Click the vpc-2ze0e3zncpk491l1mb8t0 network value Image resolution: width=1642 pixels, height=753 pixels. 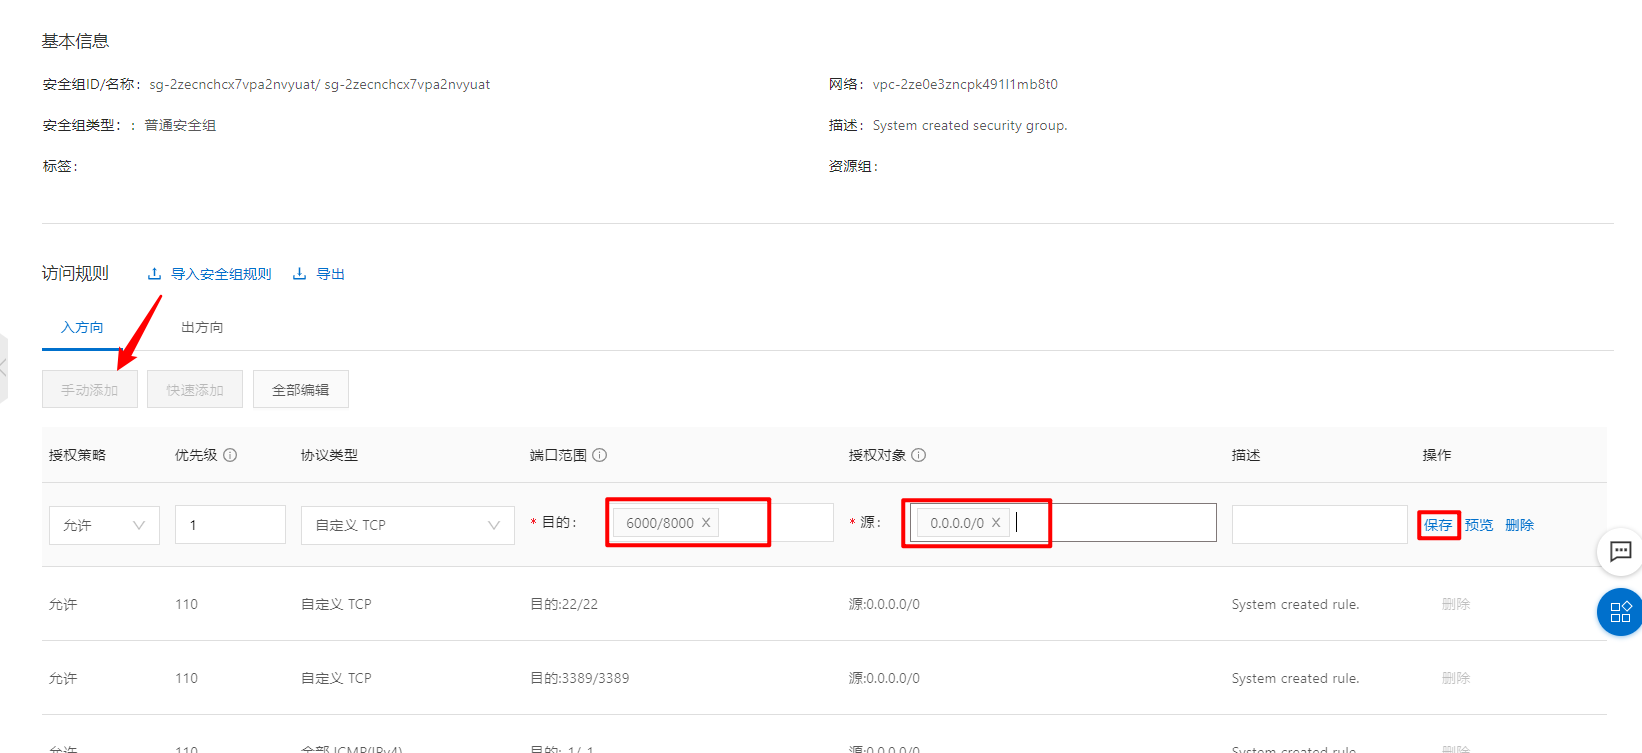[965, 84]
